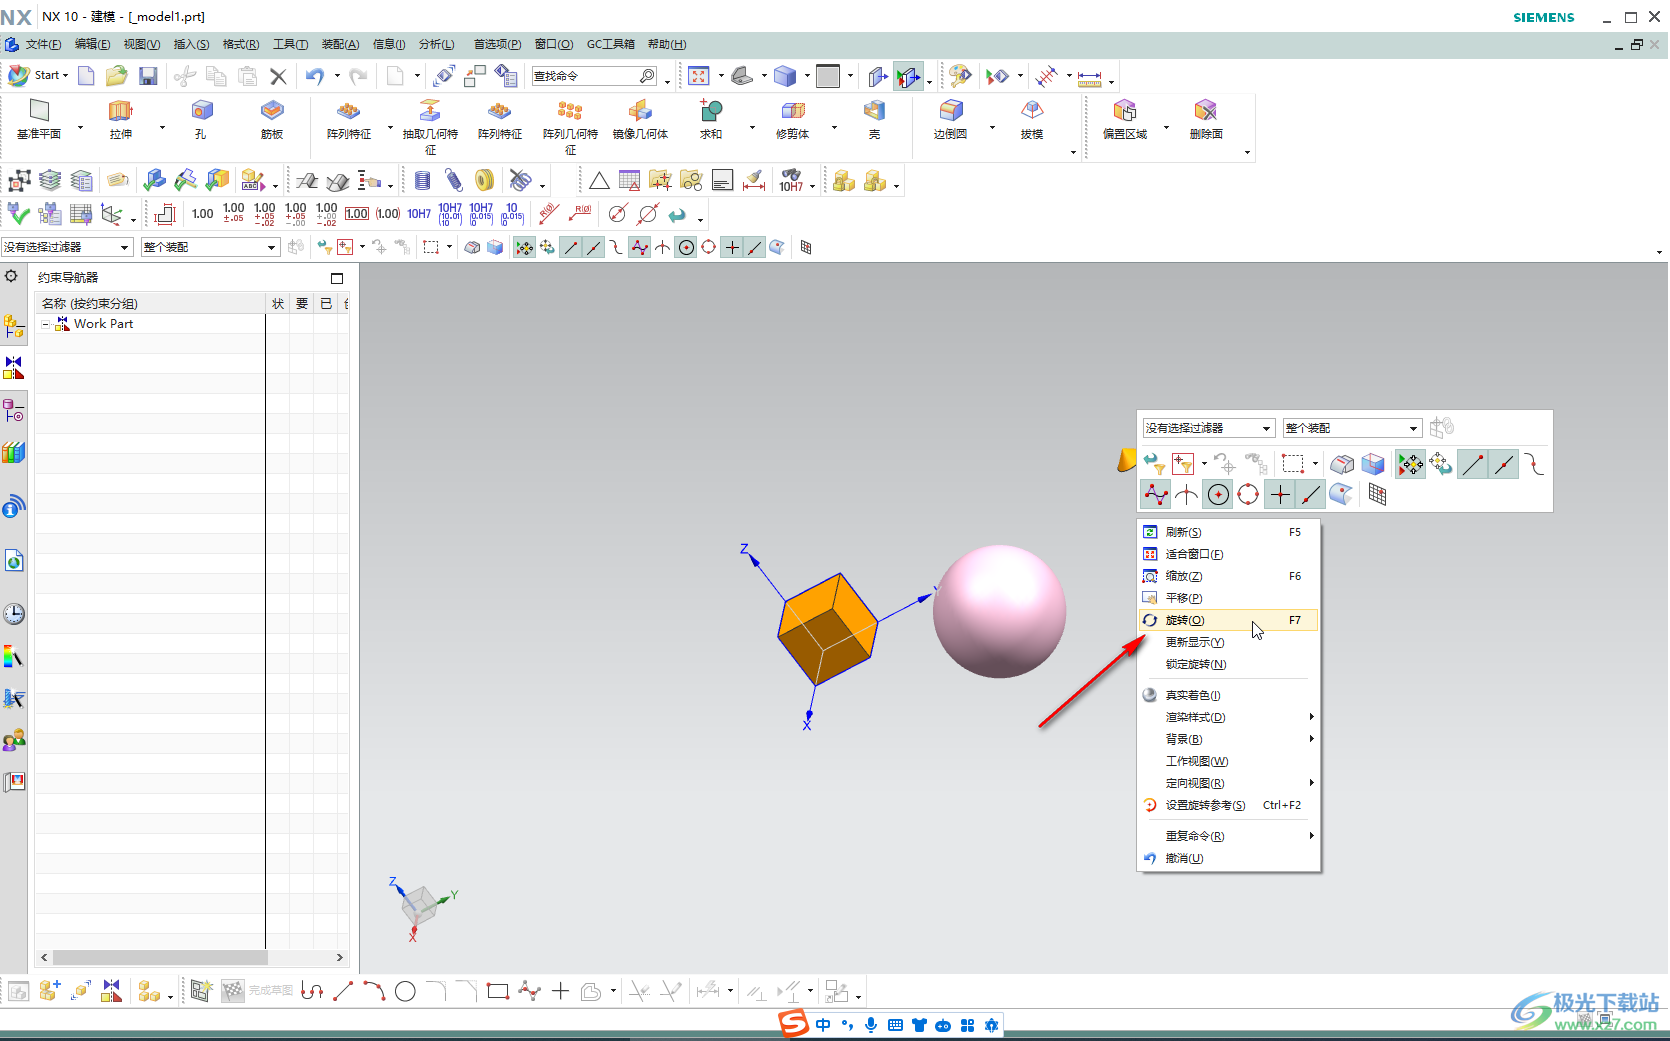Image resolution: width=1670 pixels, height=1041 pixels.
Task: Click into the 查找命令 search field
Action: point(594,76)
